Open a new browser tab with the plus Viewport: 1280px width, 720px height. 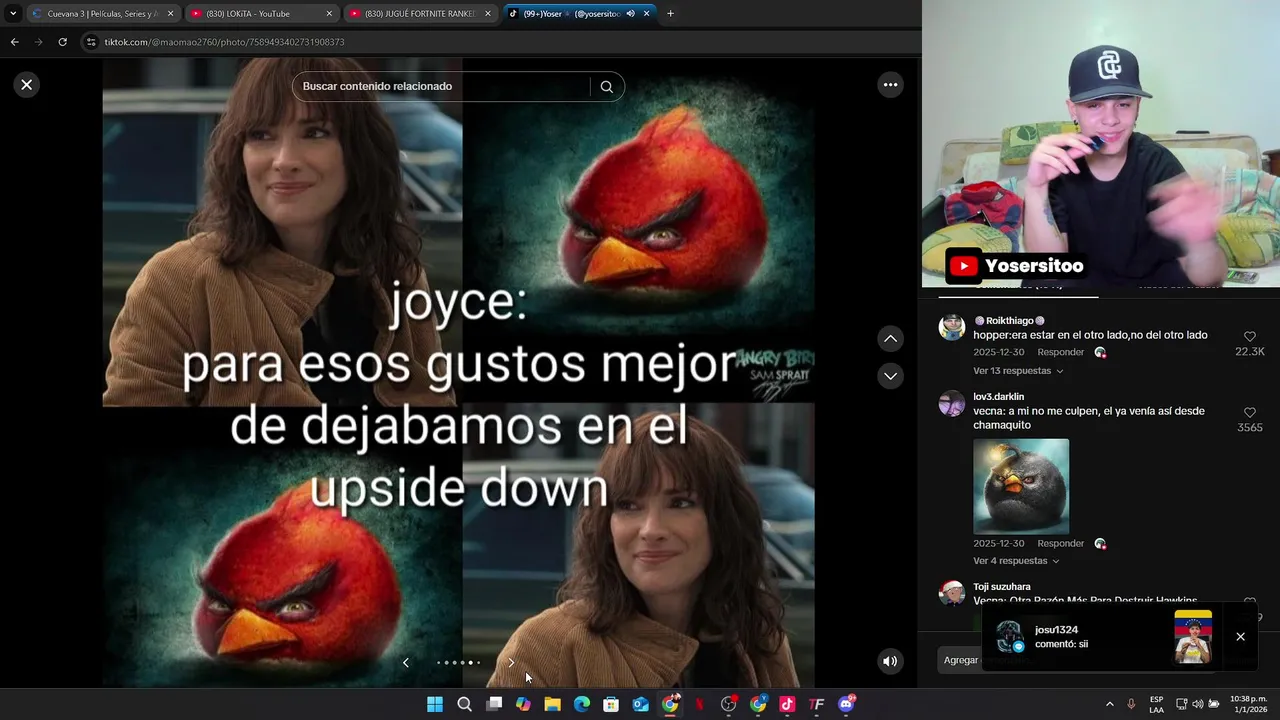[x=670, y=14]
